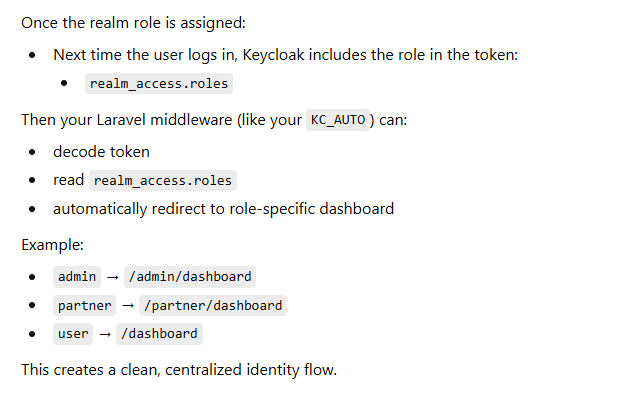This screenshot has width=636, height=401.
Task: Click the arrow after the user code chip
Action: (105, 334)
